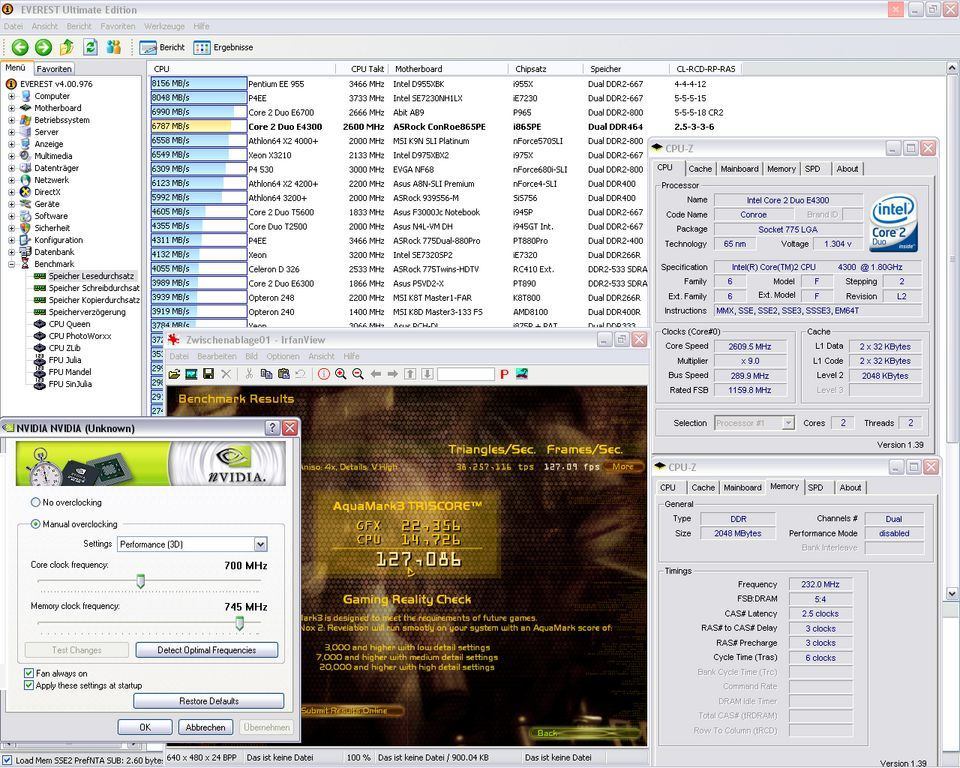The height and width of the screenshot is (768, 960).
Task: Click the Abbrechen button
Action: click(x=205, y=727)
